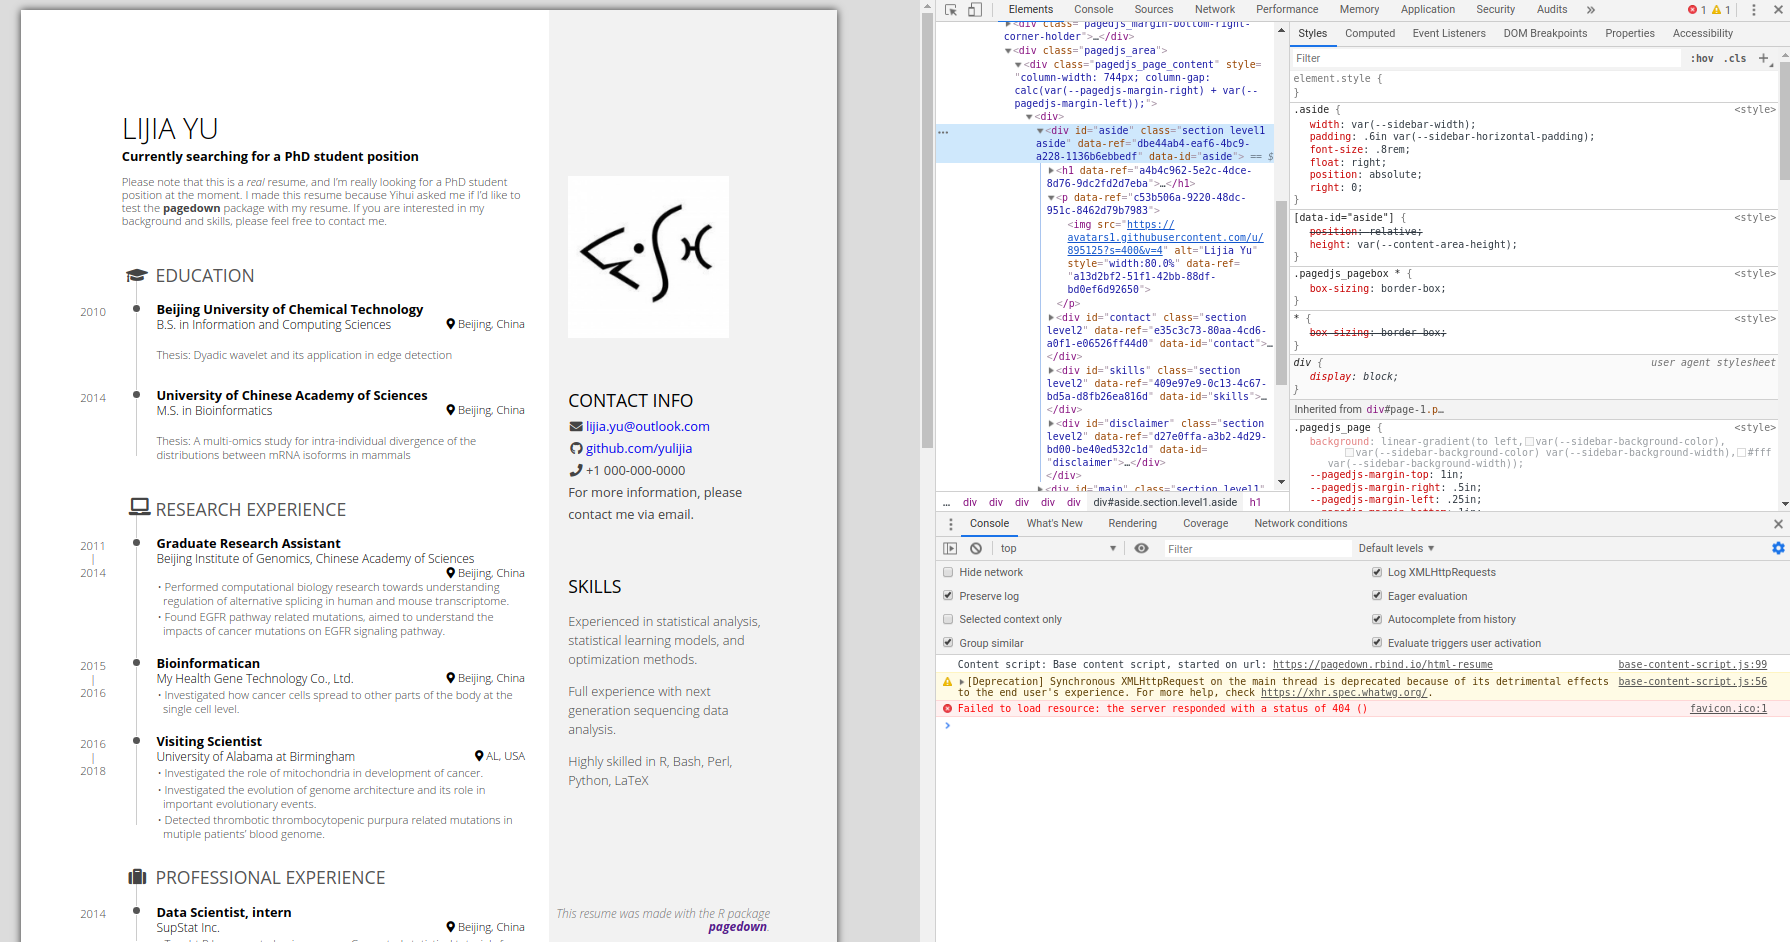The image size is (1790, 942).
Task: Uncheck the Preserve log checkbox
Action: 948,596
